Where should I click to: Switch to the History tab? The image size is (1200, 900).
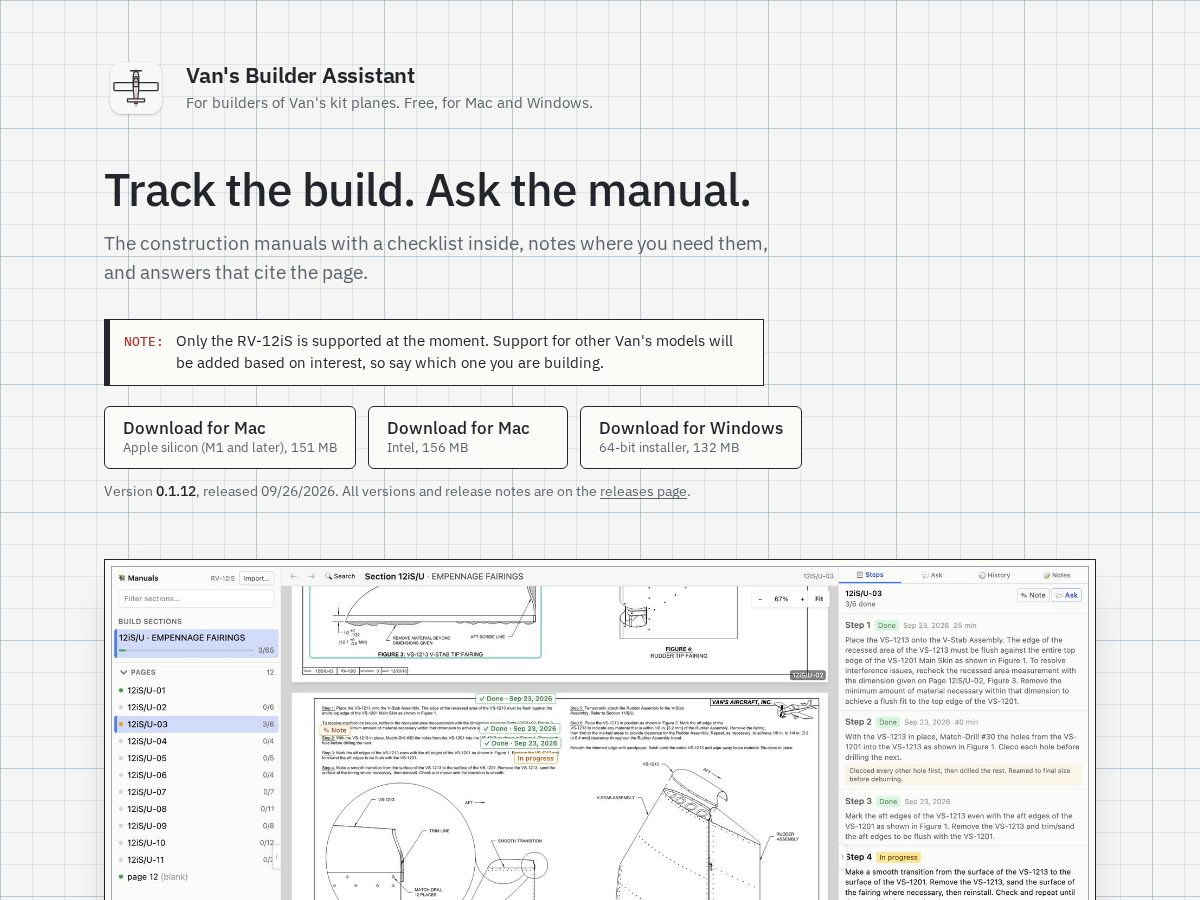pos(994,575)
